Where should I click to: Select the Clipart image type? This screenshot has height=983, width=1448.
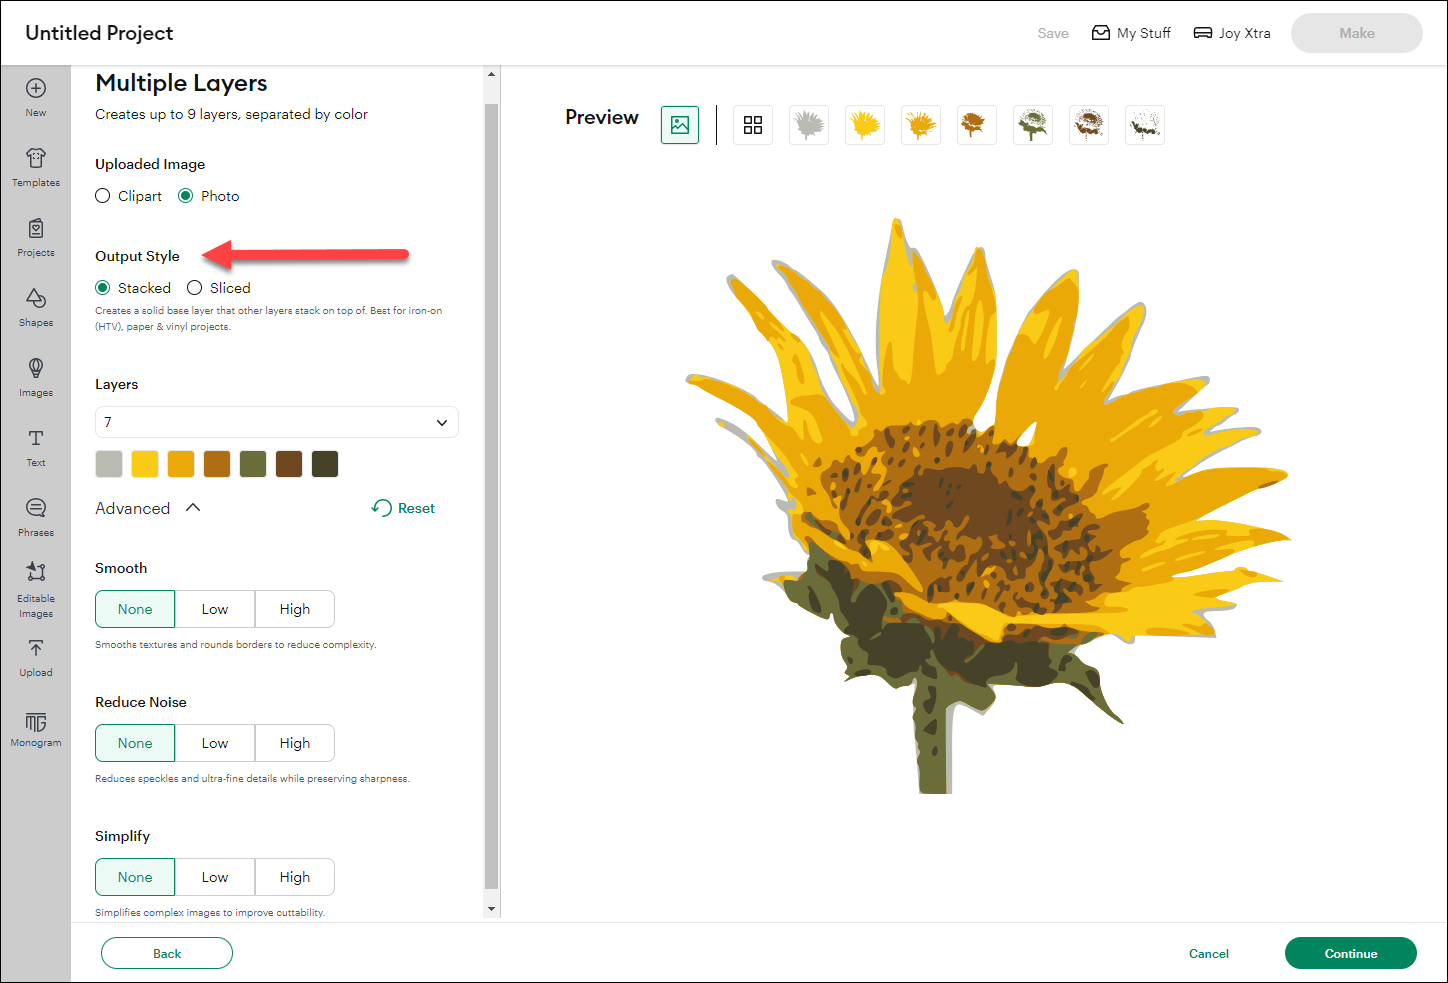tap(102, 196)
